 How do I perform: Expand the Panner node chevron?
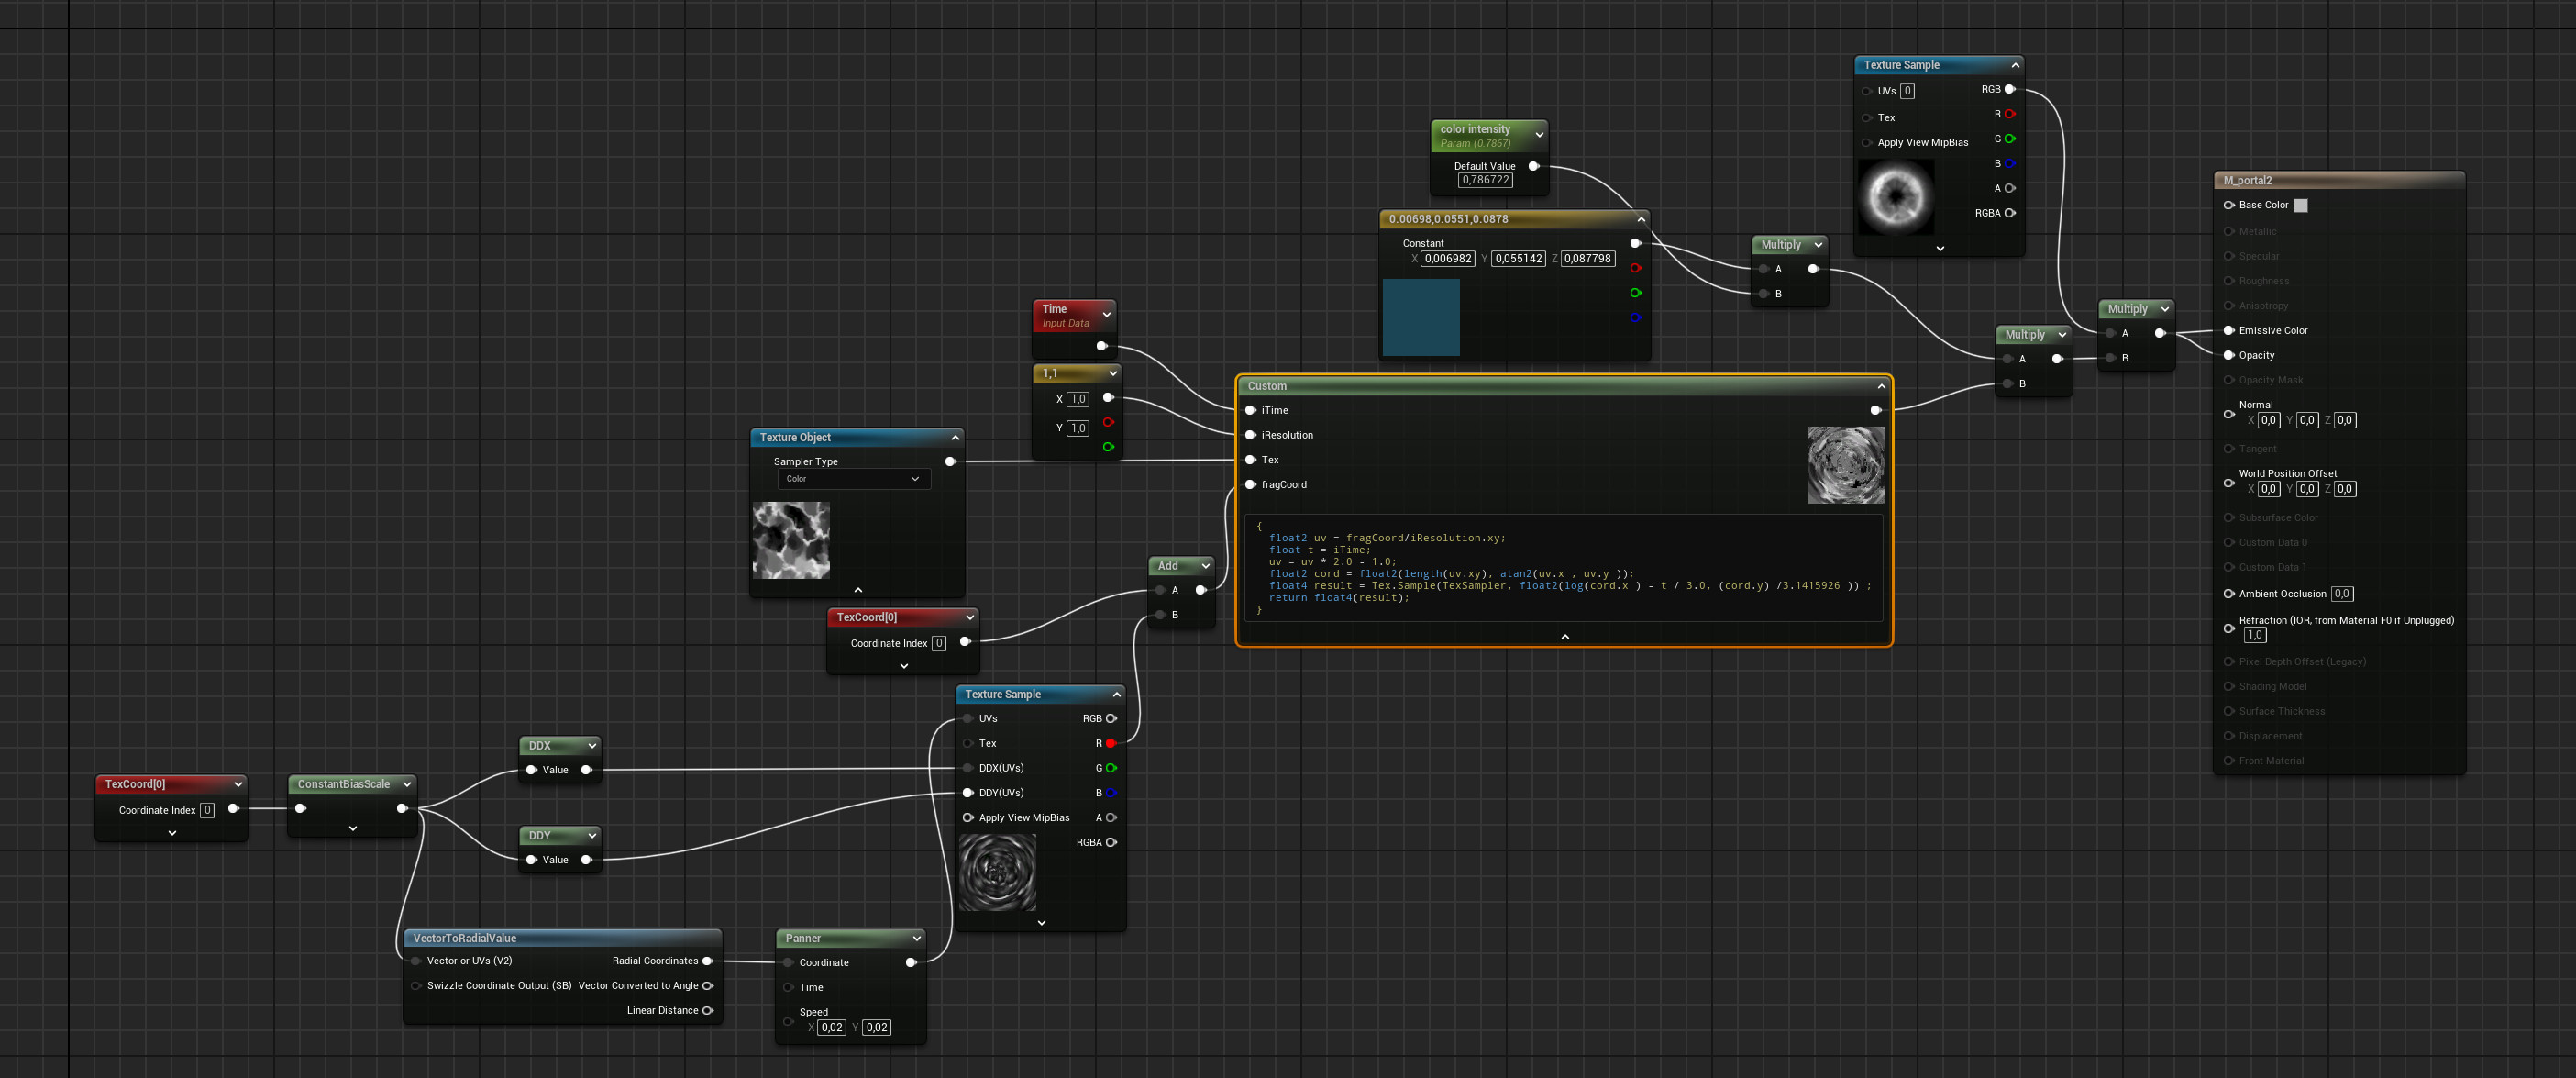[916, 938]
